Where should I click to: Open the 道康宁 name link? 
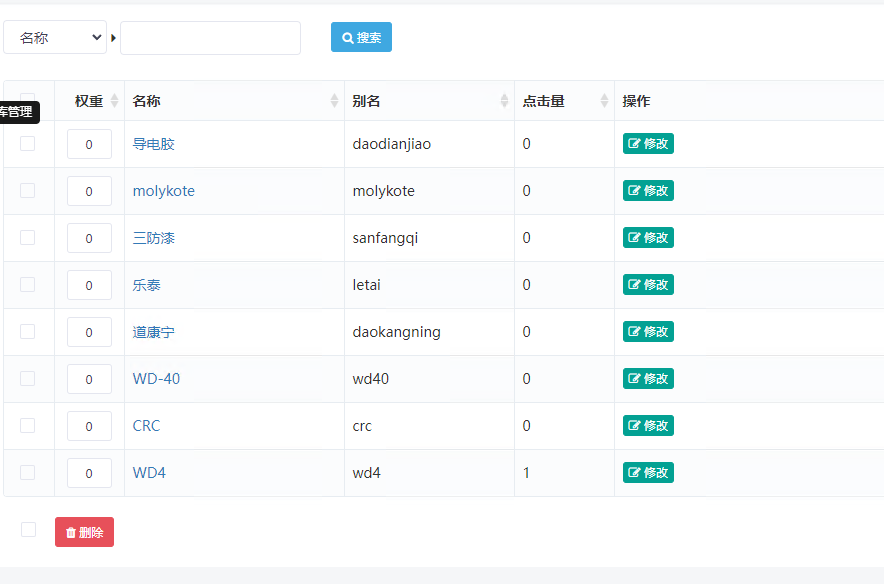153,332
